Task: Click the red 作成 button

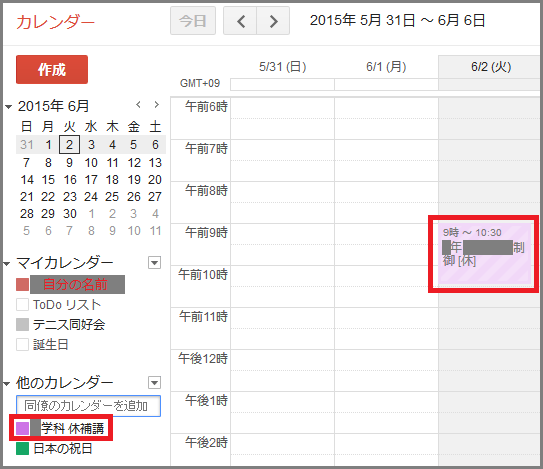Action: pos(52,69)
